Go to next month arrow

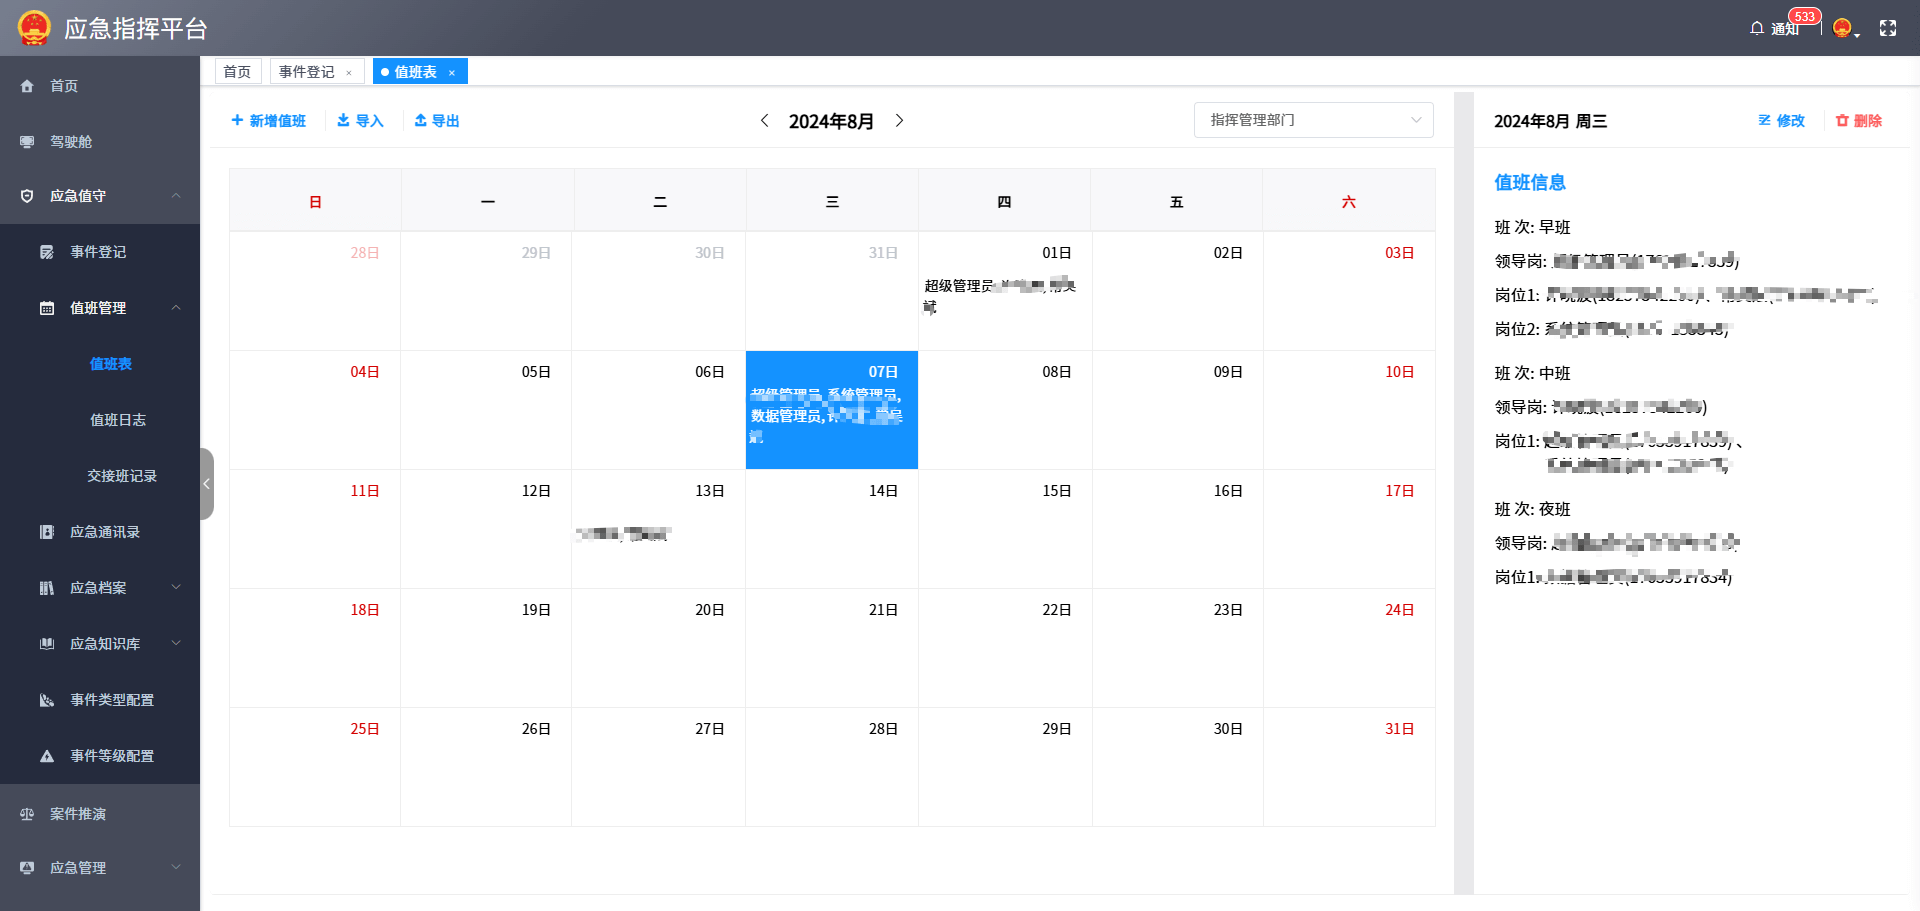click(899, 121)
